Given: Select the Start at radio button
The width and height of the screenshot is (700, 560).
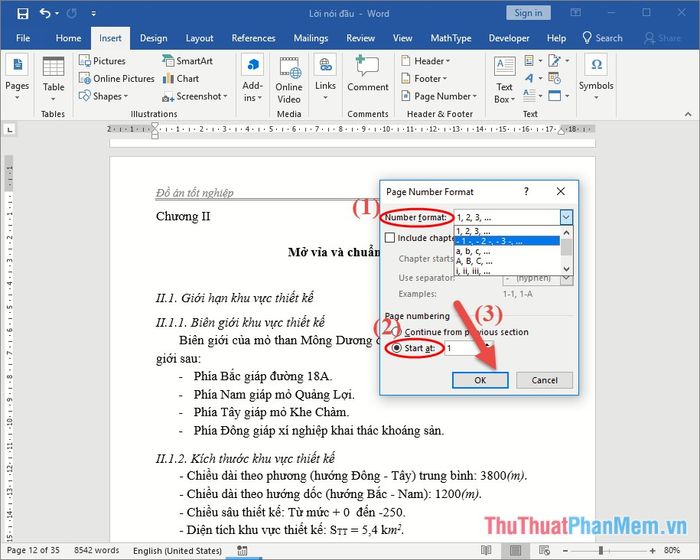Looking at the screenshot, I should (x=397, y=348).
